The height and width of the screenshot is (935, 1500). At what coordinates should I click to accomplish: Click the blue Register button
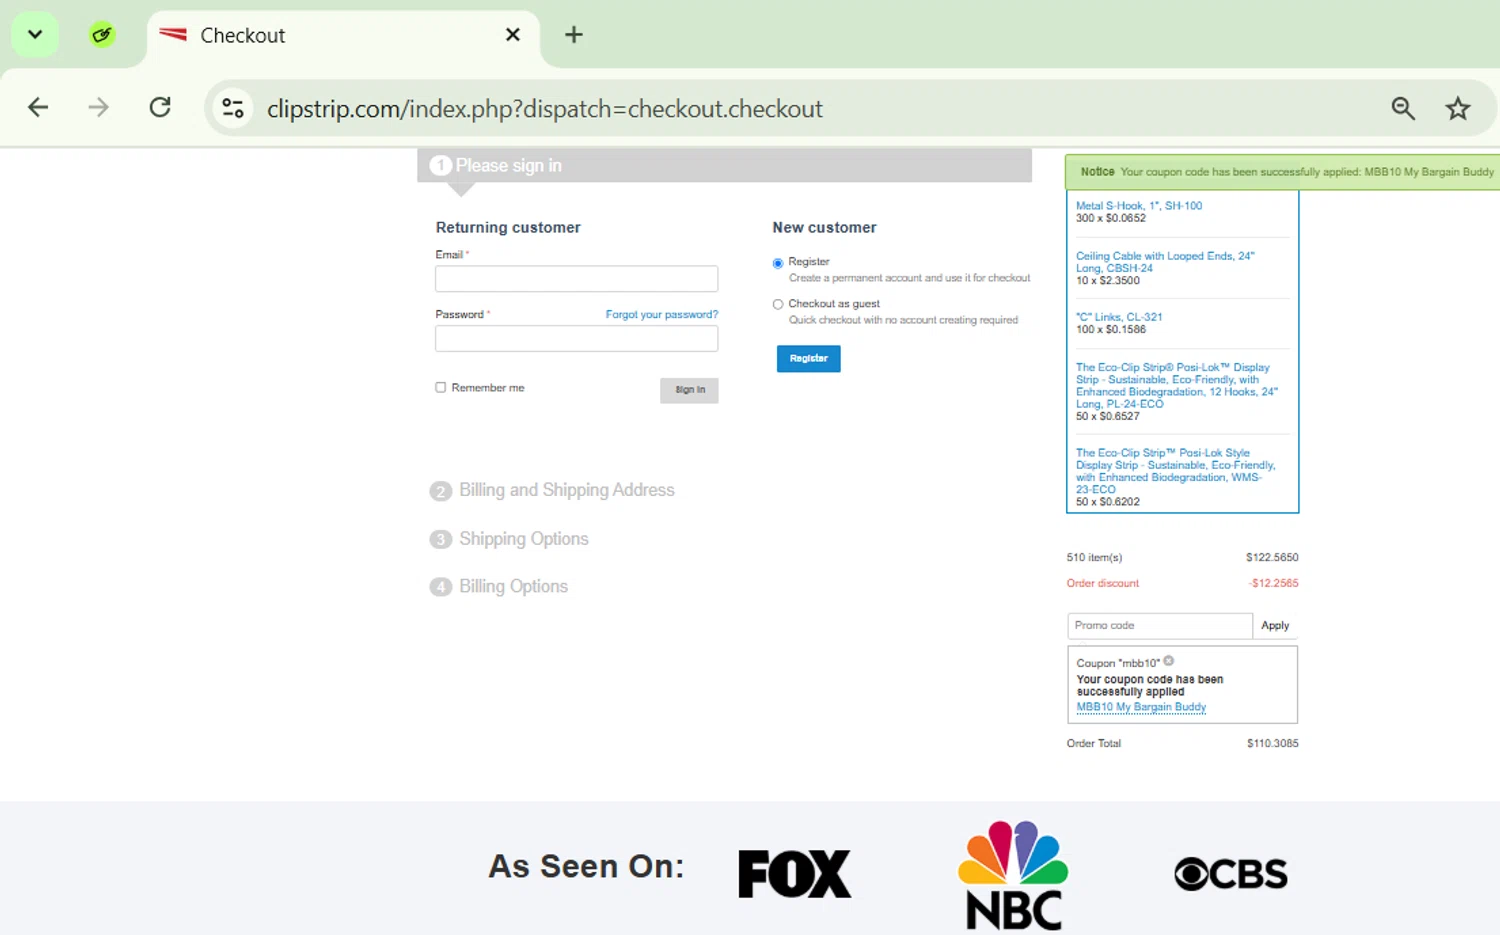pyautogui.click(x=808, y=358)
